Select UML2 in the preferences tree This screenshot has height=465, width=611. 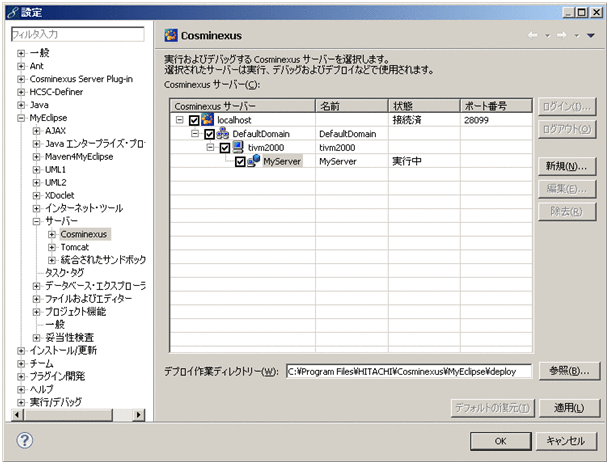(56, 182)
